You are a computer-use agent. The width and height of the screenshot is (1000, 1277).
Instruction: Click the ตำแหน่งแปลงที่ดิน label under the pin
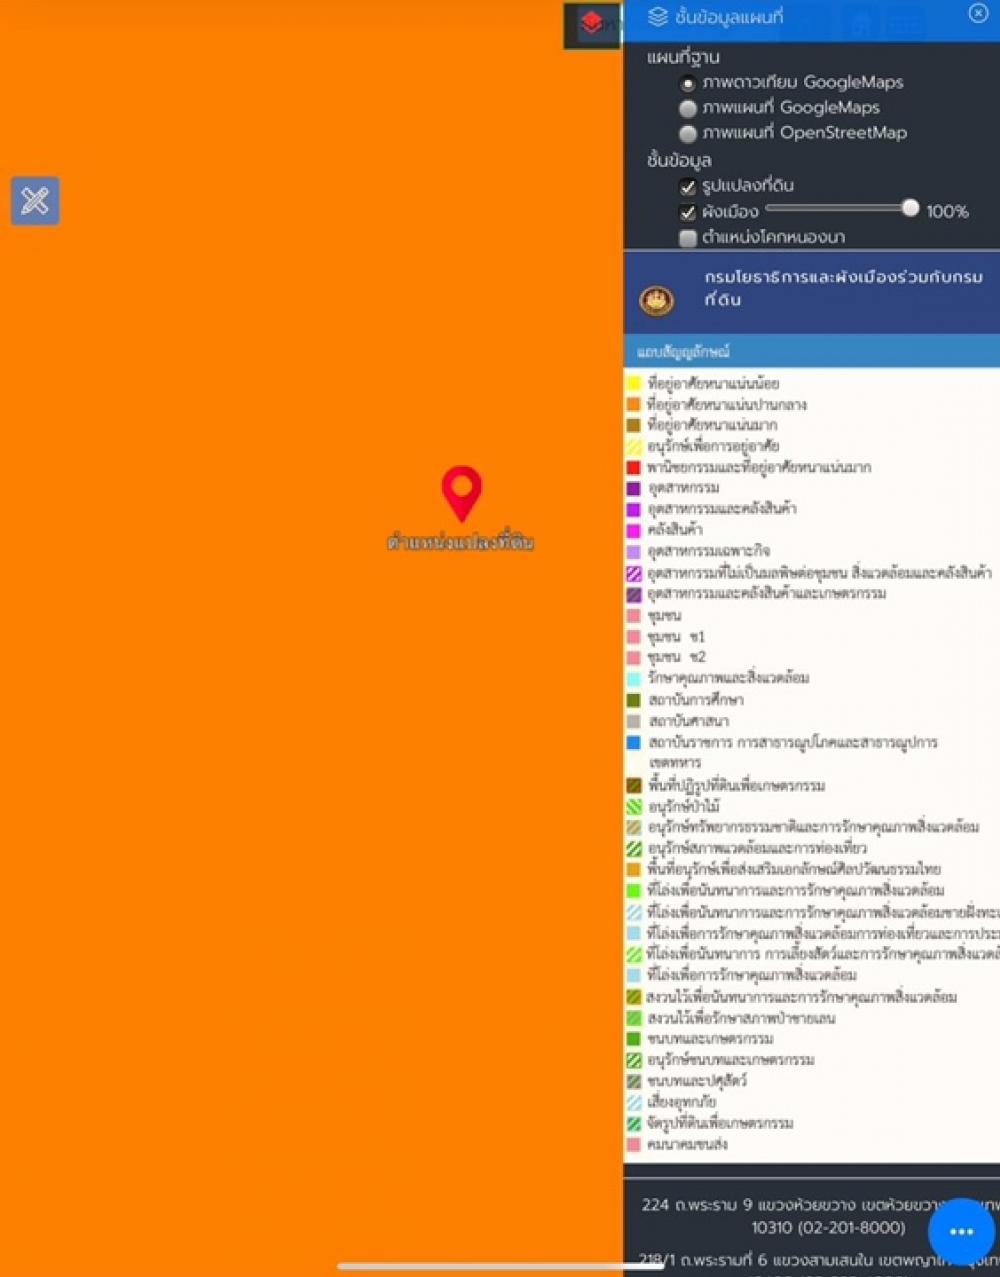(460, 542)
